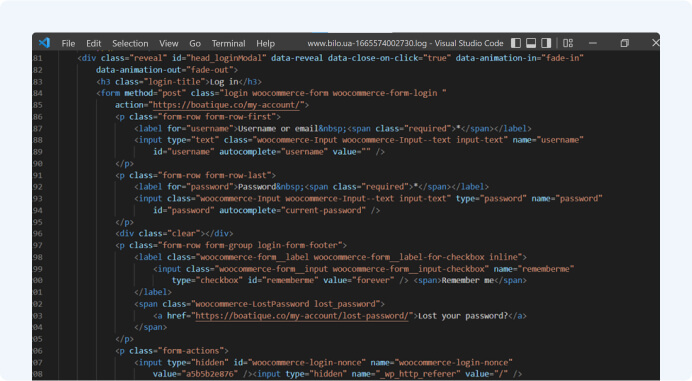
Task: Click line number 81 in the gutter
Action: click(x=38, y=58)
